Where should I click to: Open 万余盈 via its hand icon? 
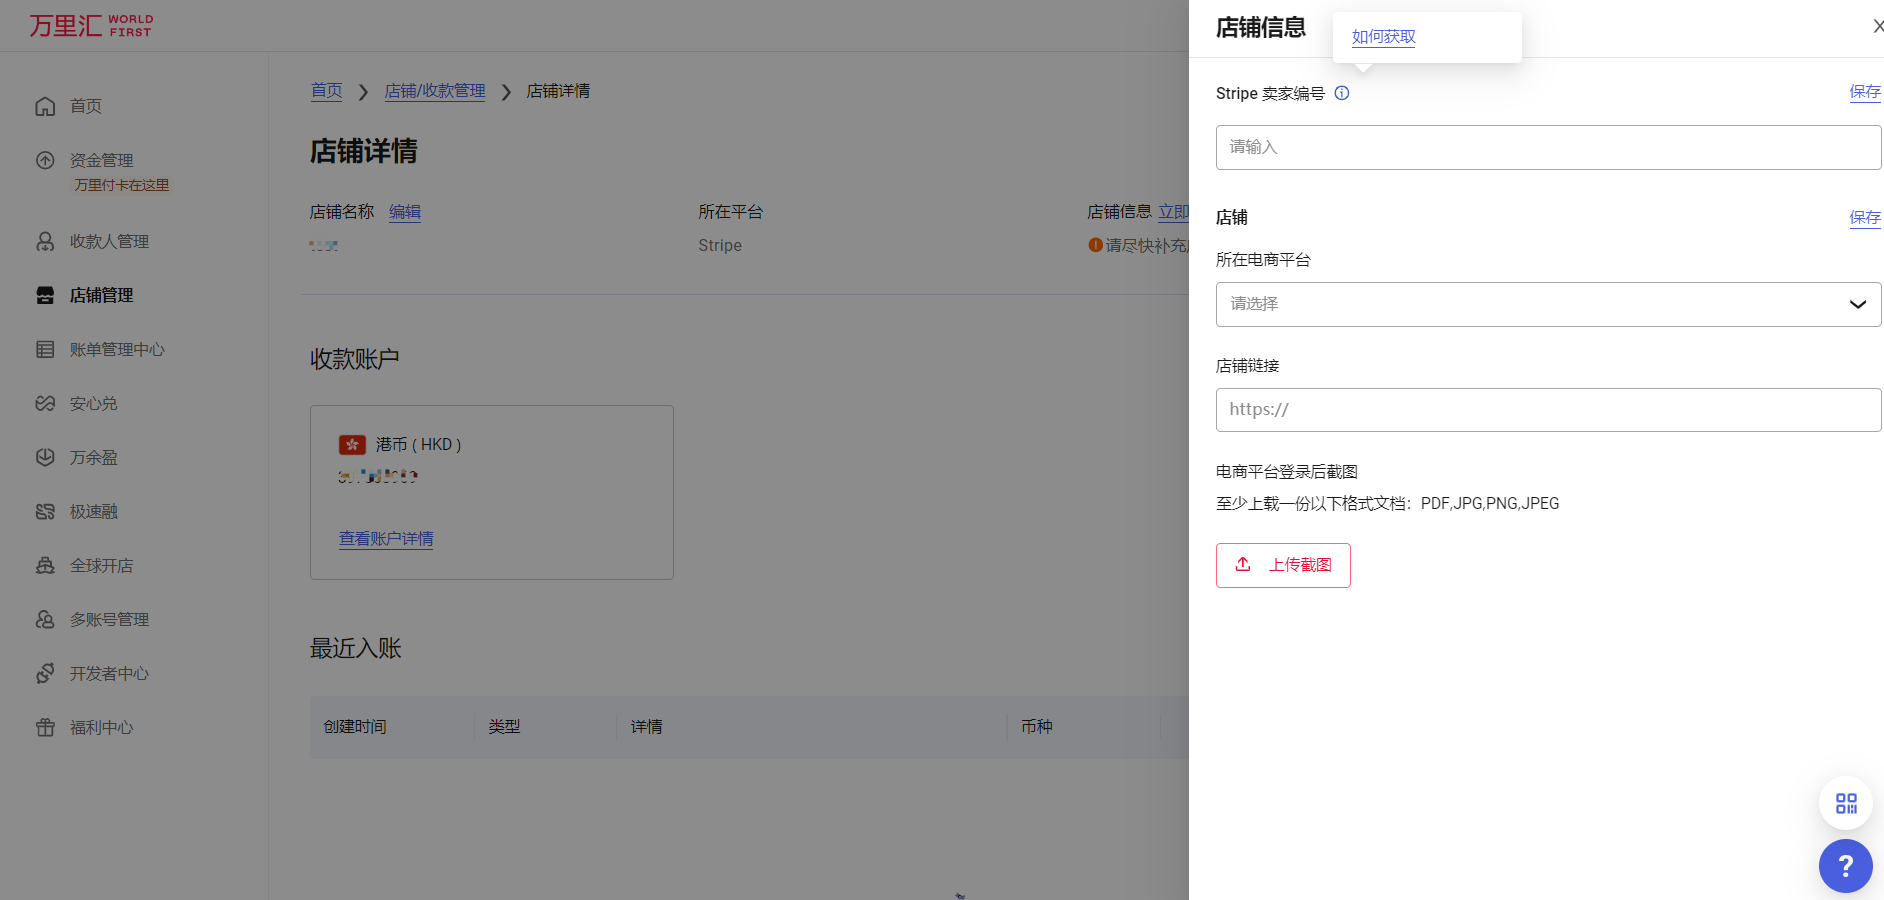[x=46, y=457]
